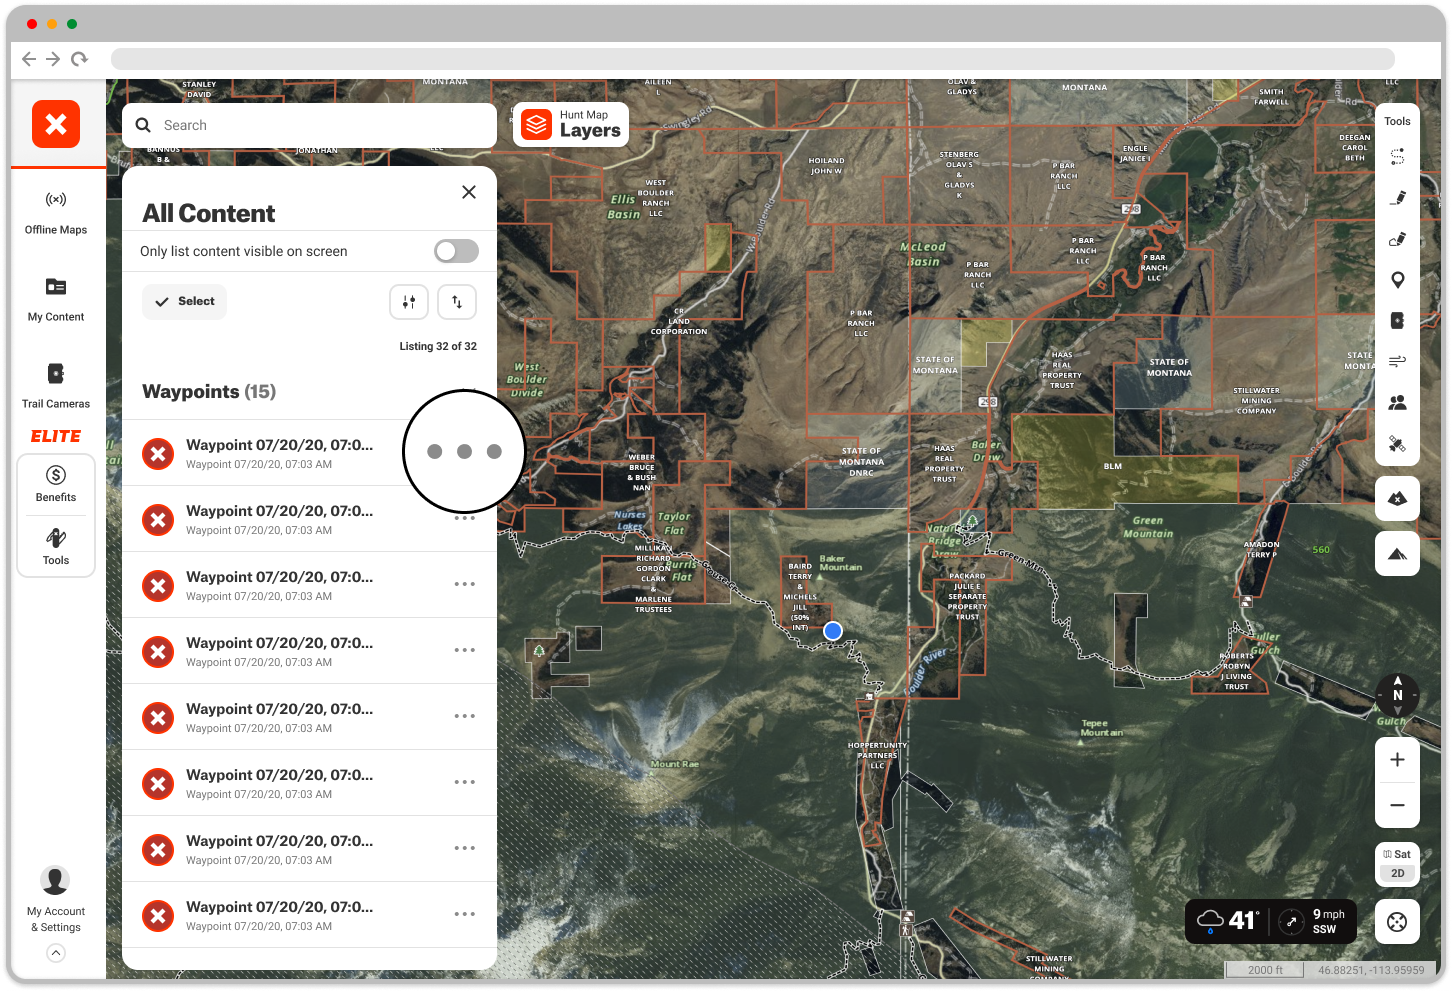Select the draw line tool

[1398, 198]
